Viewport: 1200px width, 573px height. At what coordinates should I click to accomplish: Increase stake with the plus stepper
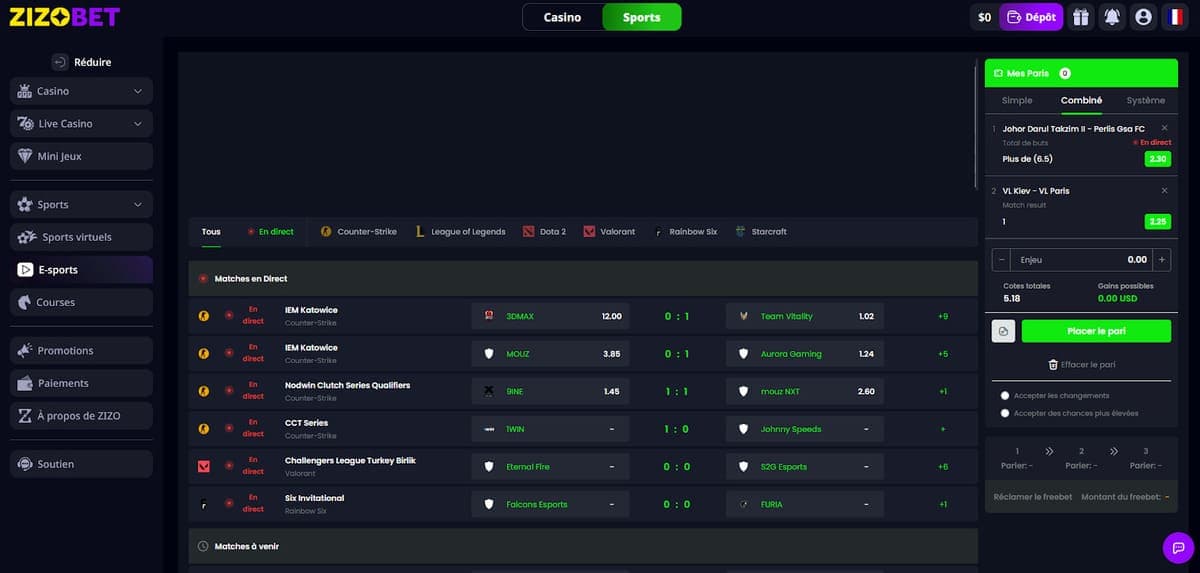point(1161,260)
